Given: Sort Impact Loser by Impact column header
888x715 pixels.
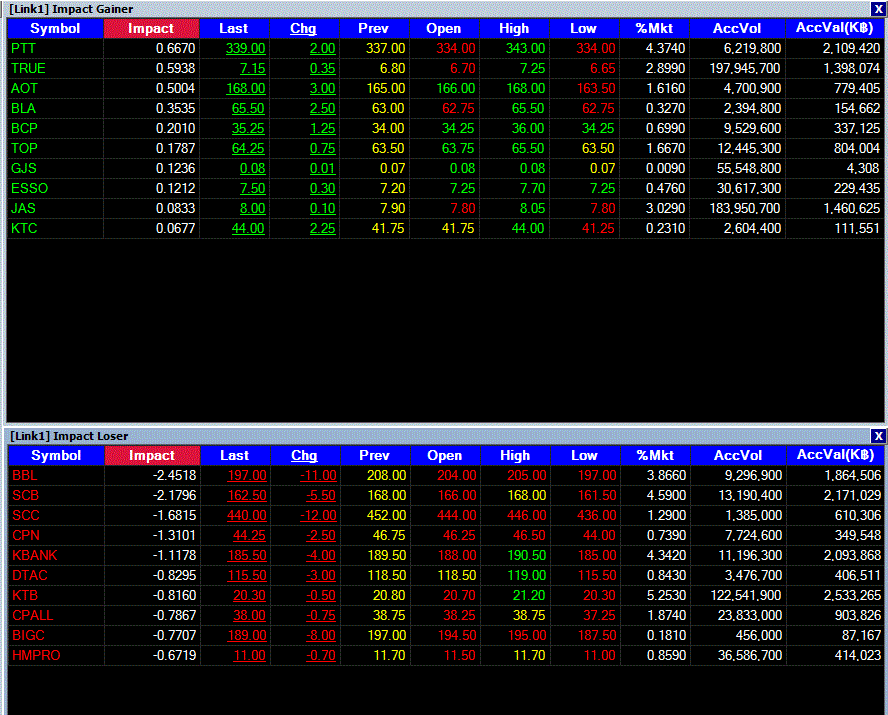Looking at the screenshot, I should tap(152, 456).
